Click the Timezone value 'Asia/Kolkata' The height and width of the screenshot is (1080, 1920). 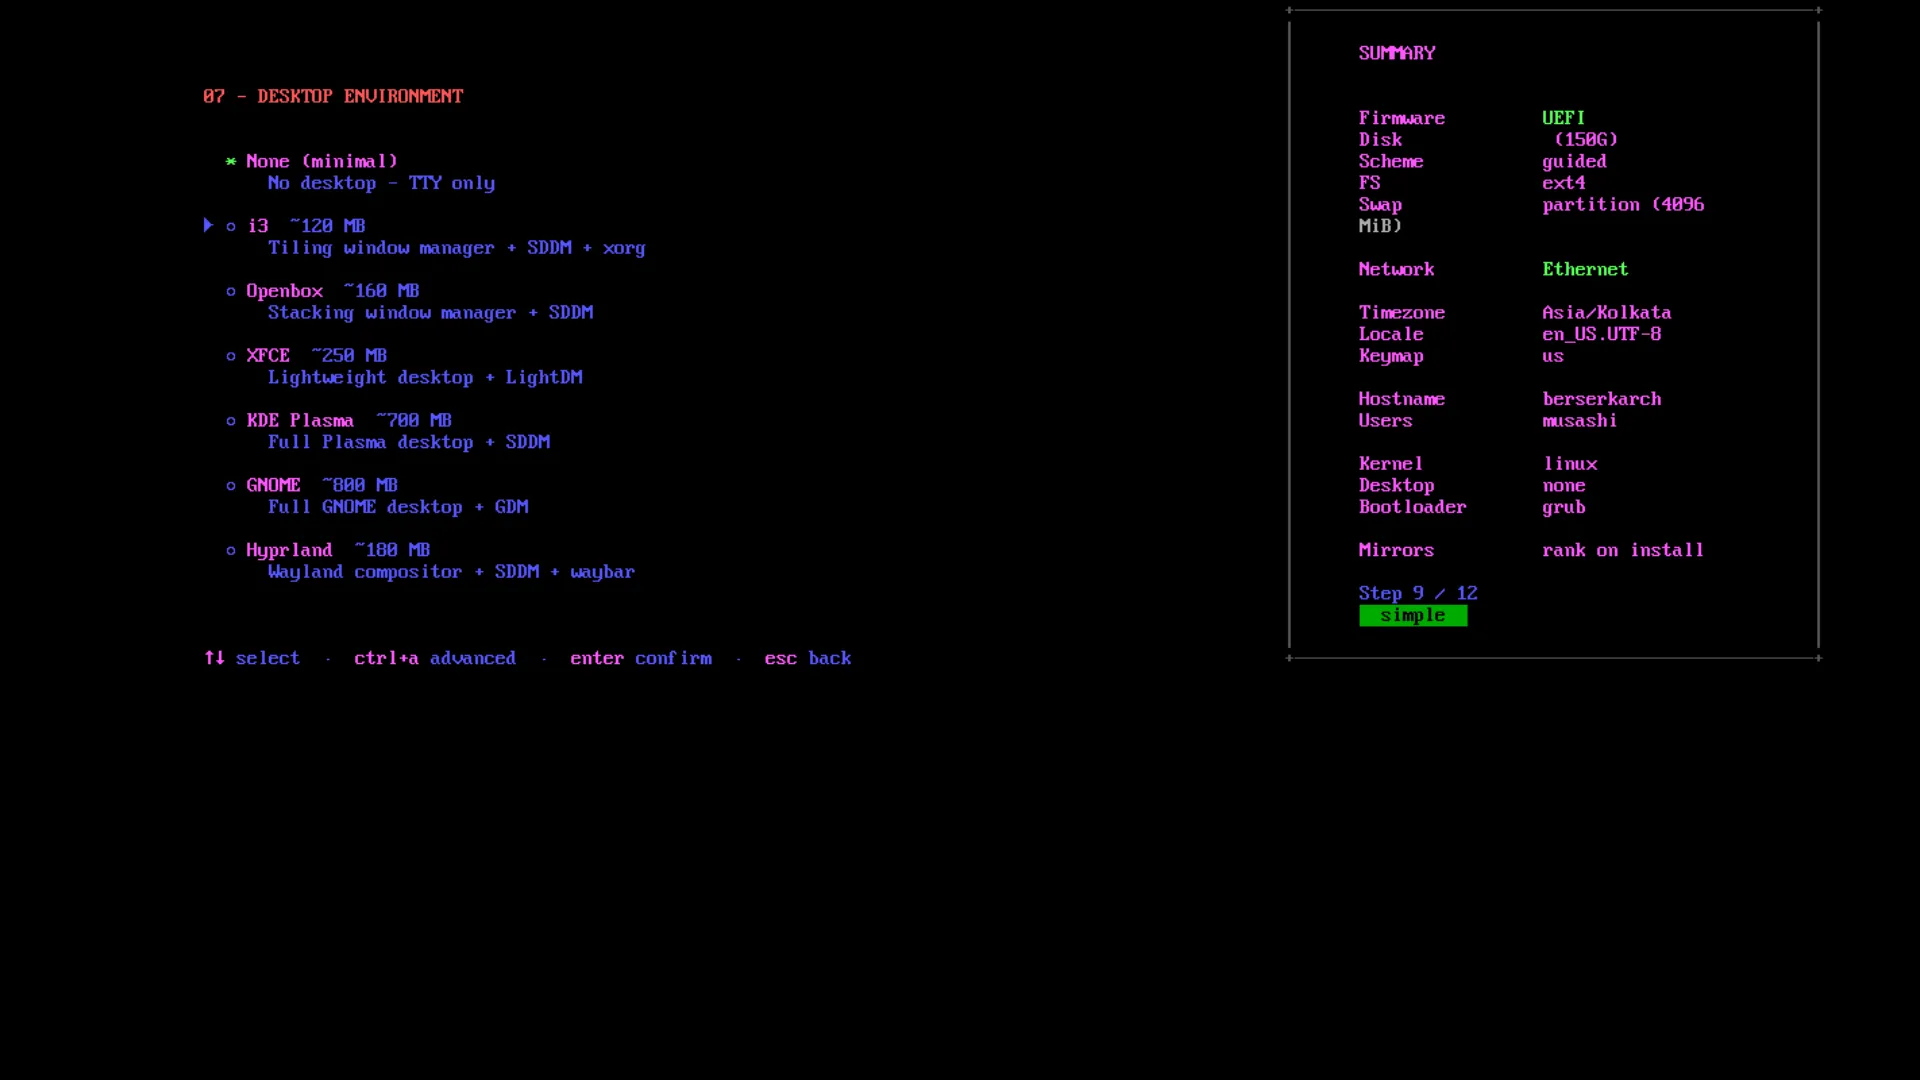[1607, 313]
